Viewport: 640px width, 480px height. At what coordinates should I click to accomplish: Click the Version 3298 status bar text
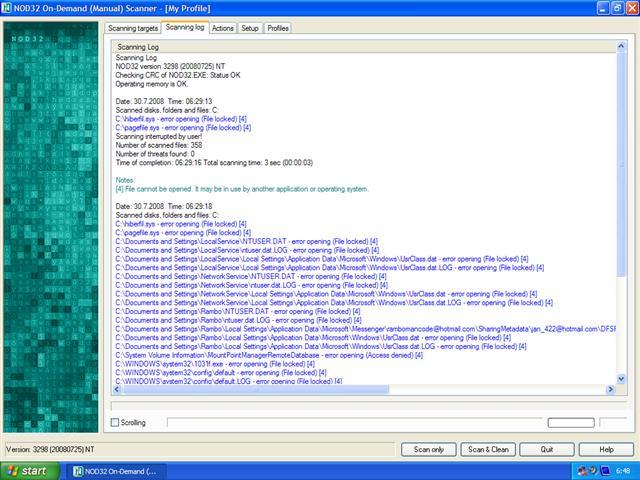pyautogui.click(x=50, y=449)
